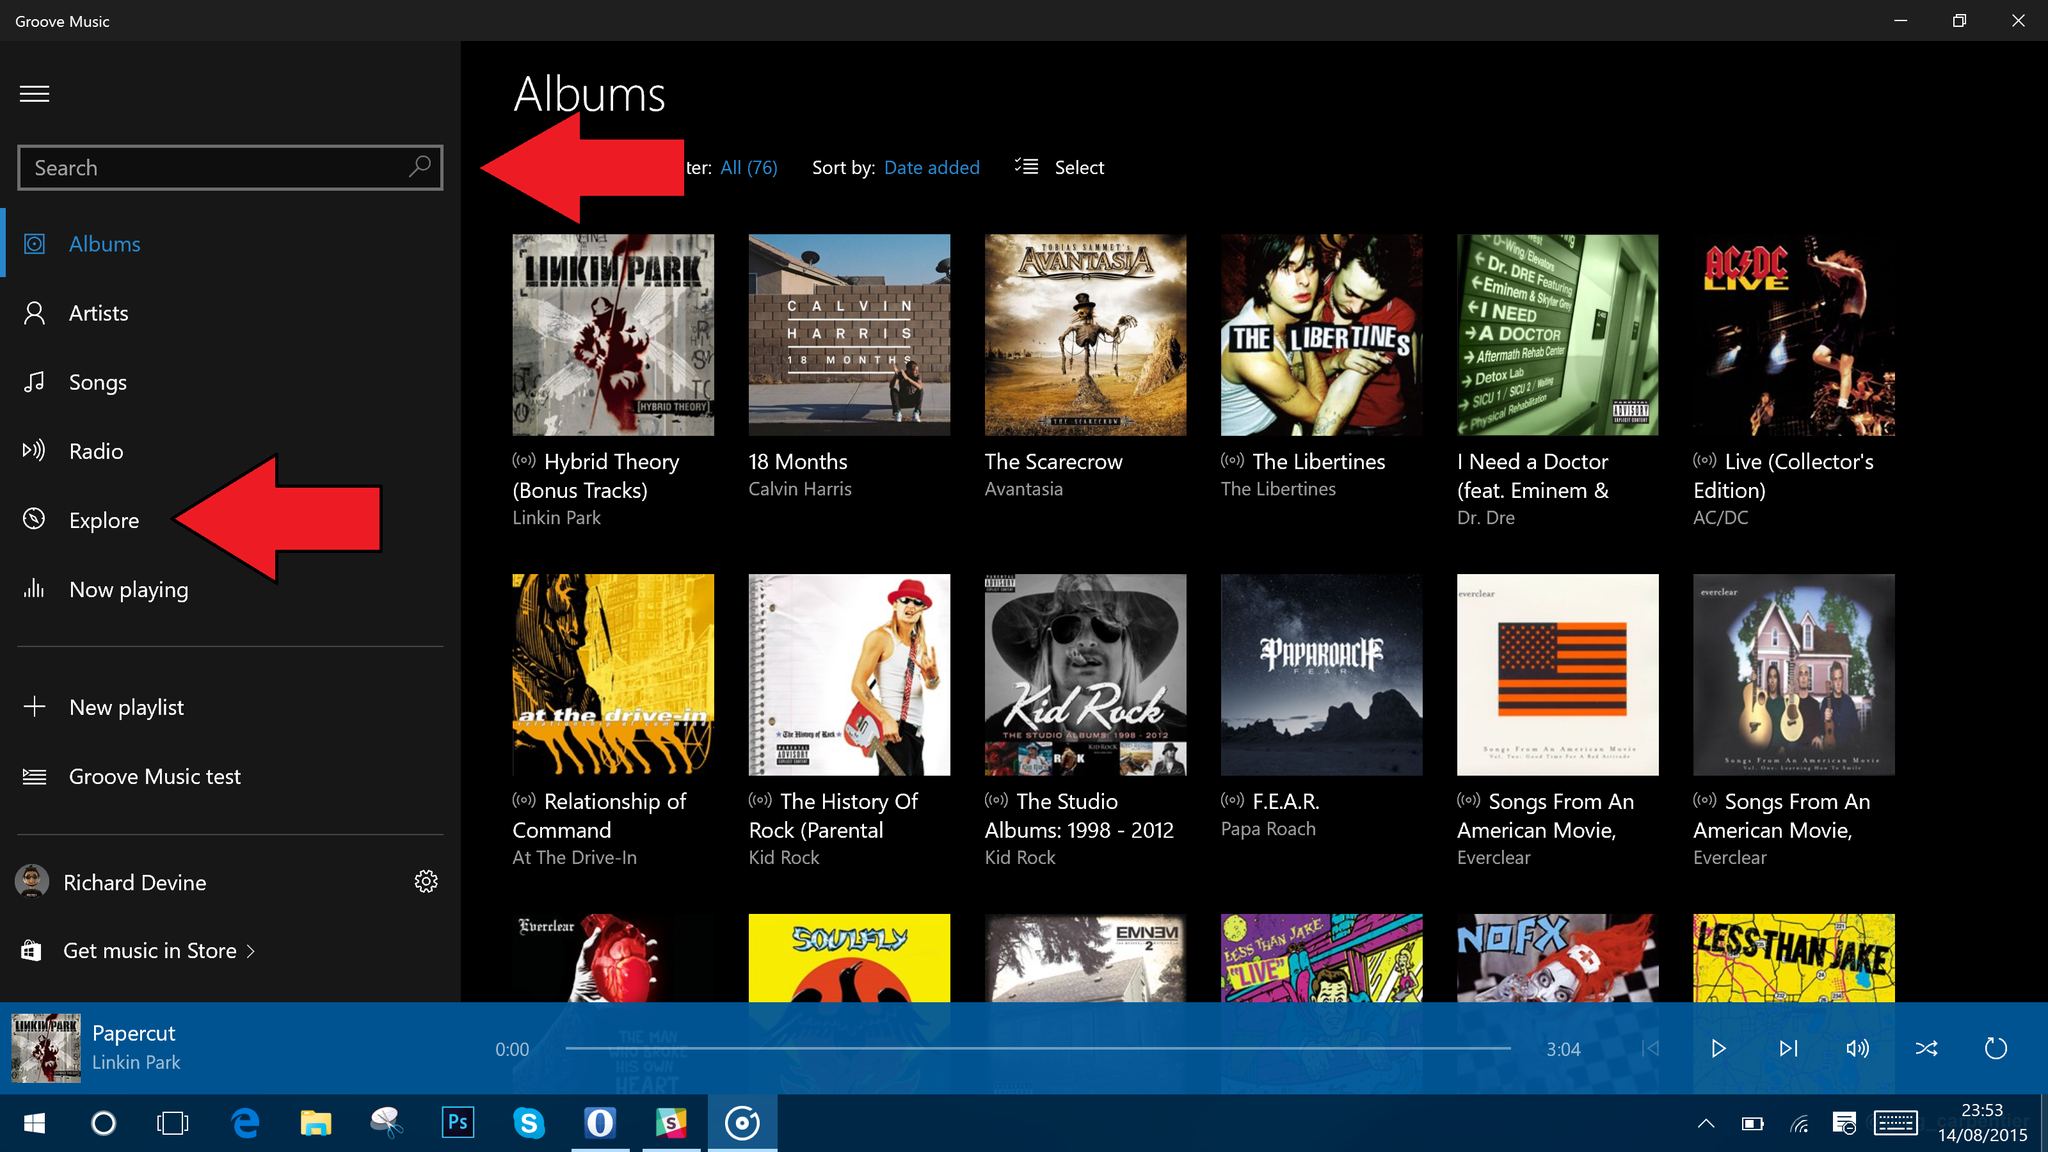Image resolution: width=2048 pixels, height=1152 pixels.
Task: Switch to the Radio section
Action: pyautogui.click(x=96, y=451)
